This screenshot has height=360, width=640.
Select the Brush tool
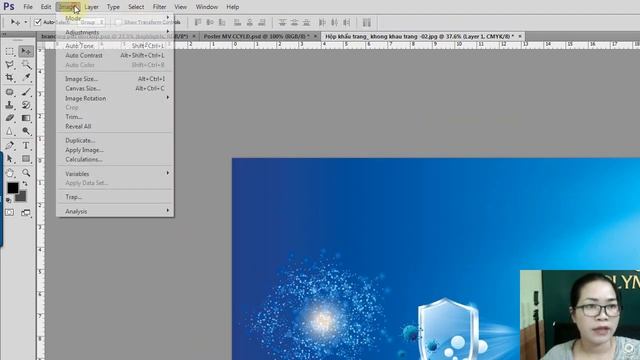coord(26,92)
